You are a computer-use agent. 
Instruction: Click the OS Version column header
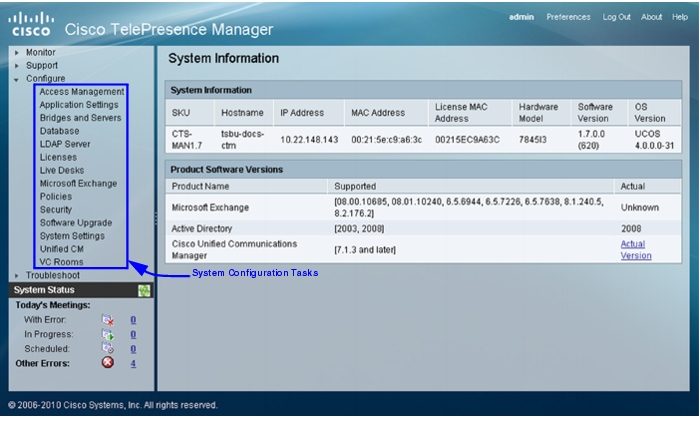pyautogui.click(x=654, y=113)
